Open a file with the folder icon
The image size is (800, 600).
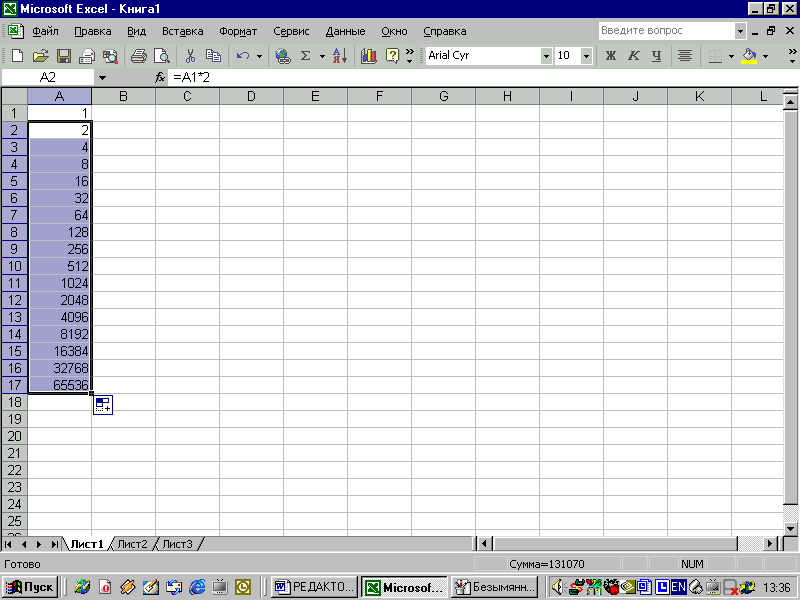click(40, 56)
